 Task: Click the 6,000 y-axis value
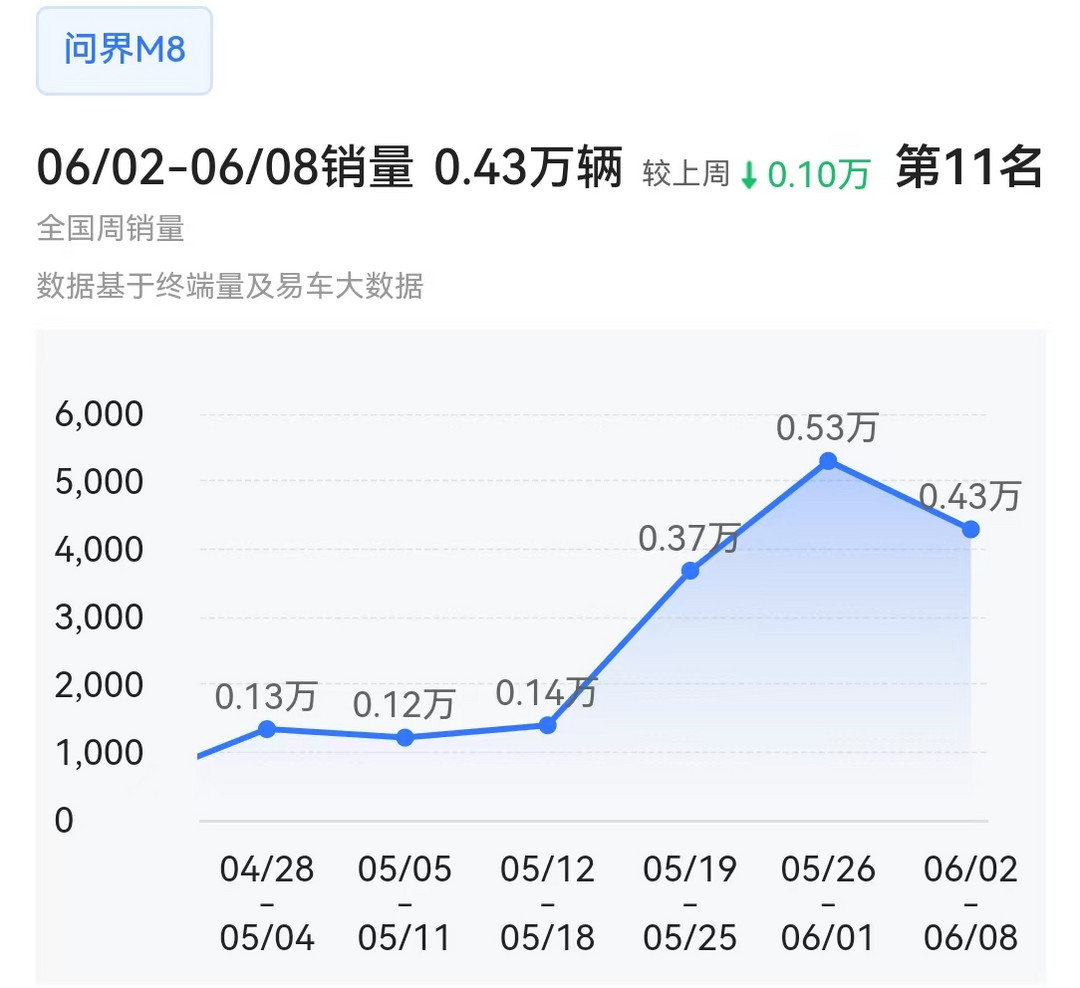click(99, 414)
